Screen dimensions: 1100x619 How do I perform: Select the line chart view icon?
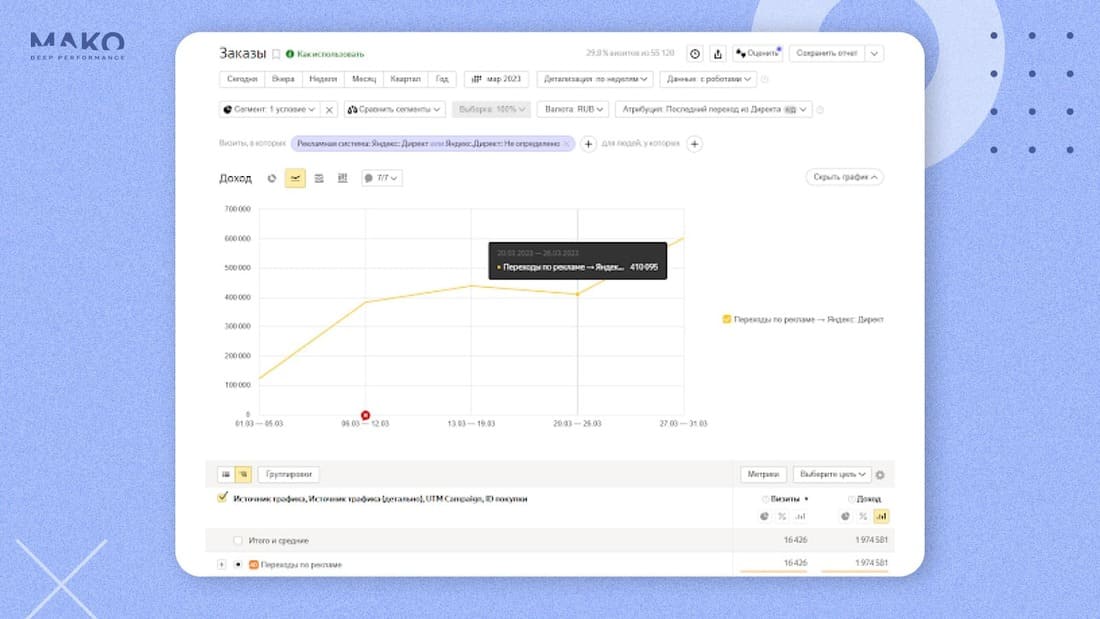click(x=295, y=178)
